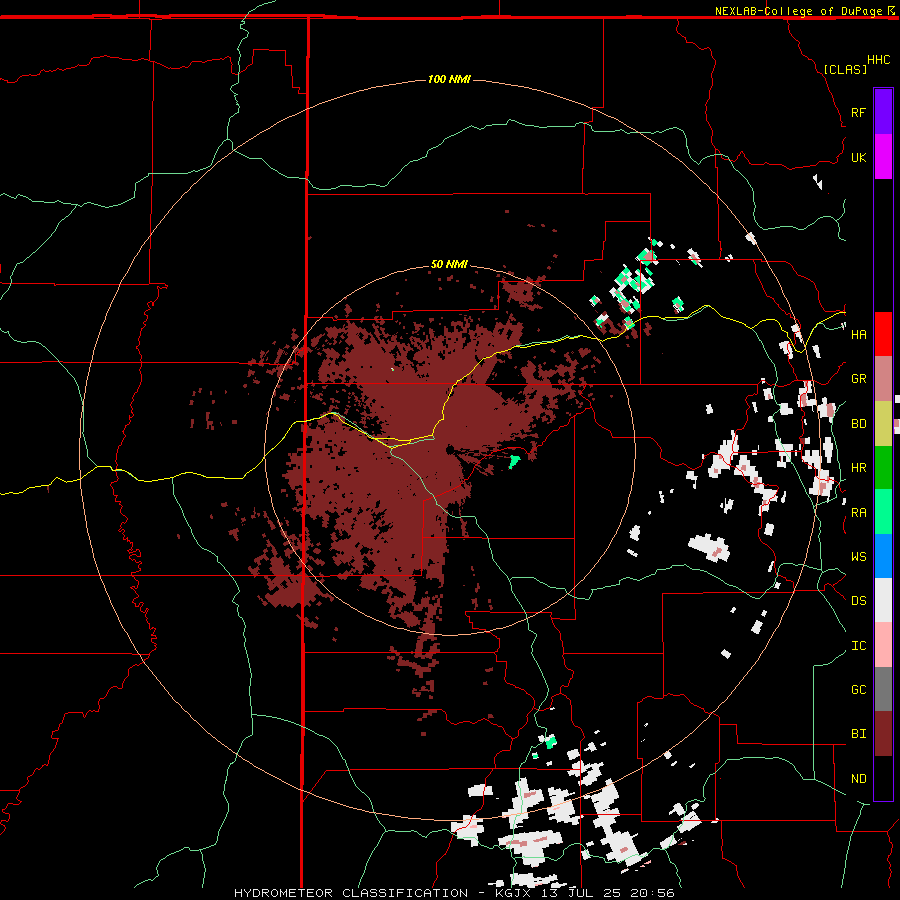
Task: Click the RA legend label
Action: [x=858, y=513]
